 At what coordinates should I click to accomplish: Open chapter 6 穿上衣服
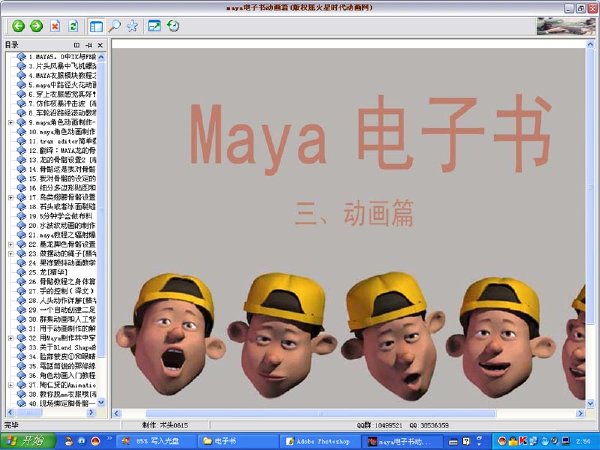[x=62, y=94]
